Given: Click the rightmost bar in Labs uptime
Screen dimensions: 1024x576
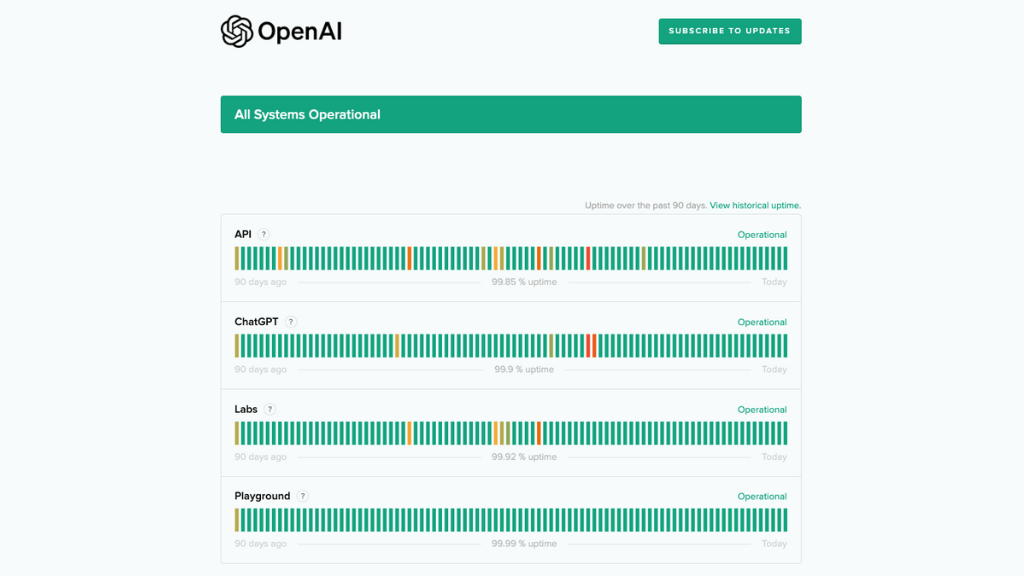Looking at the screenshot, I should (x=785, y=433).
